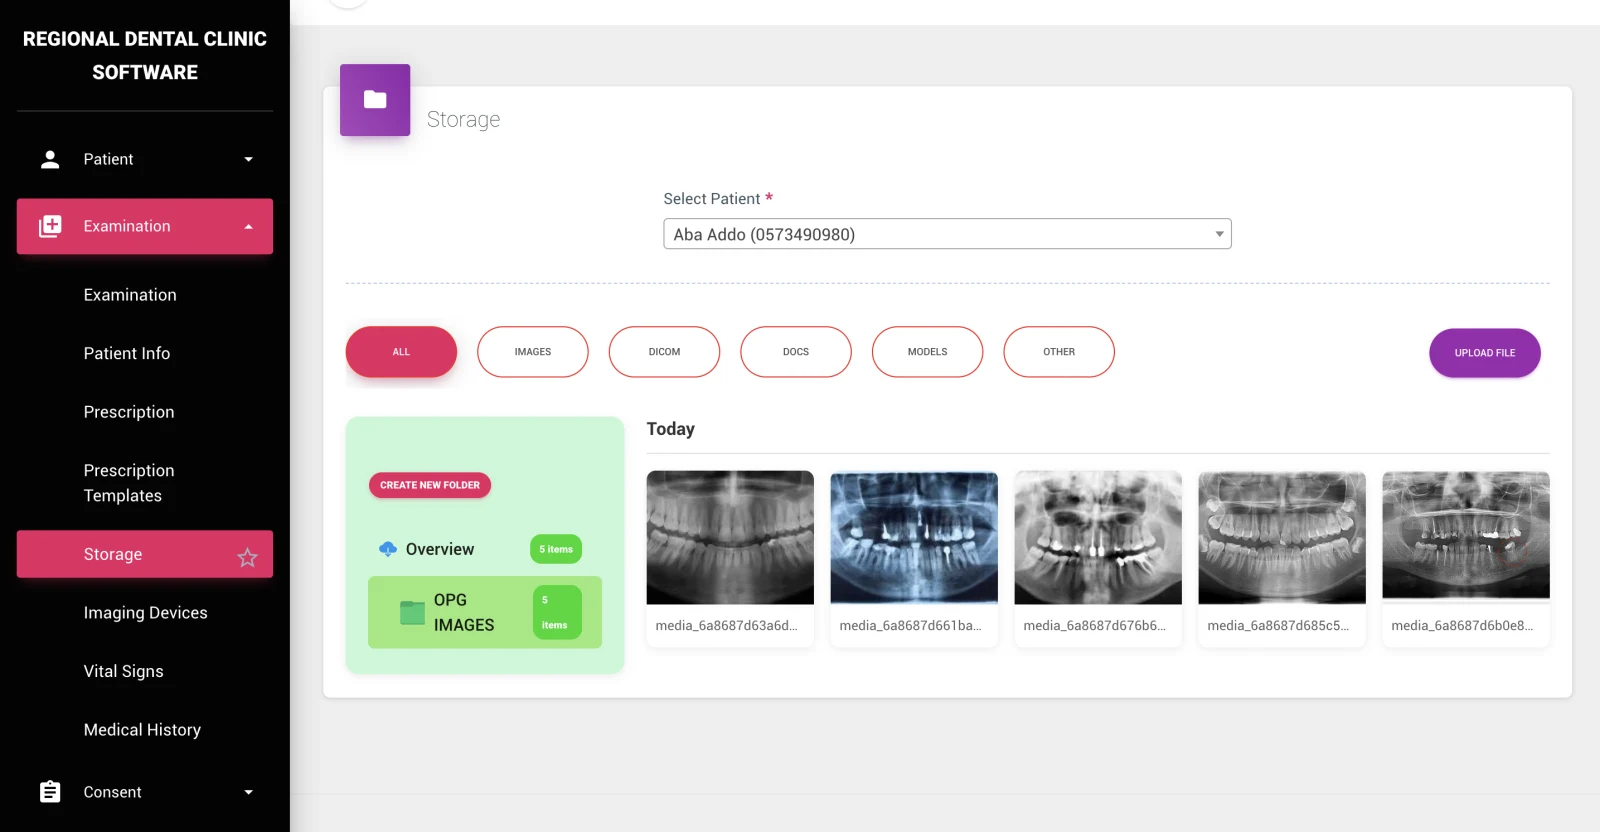
Task: Collapse the Examination menu arrow
Action: pyautogui.click(x=249, y=226)
